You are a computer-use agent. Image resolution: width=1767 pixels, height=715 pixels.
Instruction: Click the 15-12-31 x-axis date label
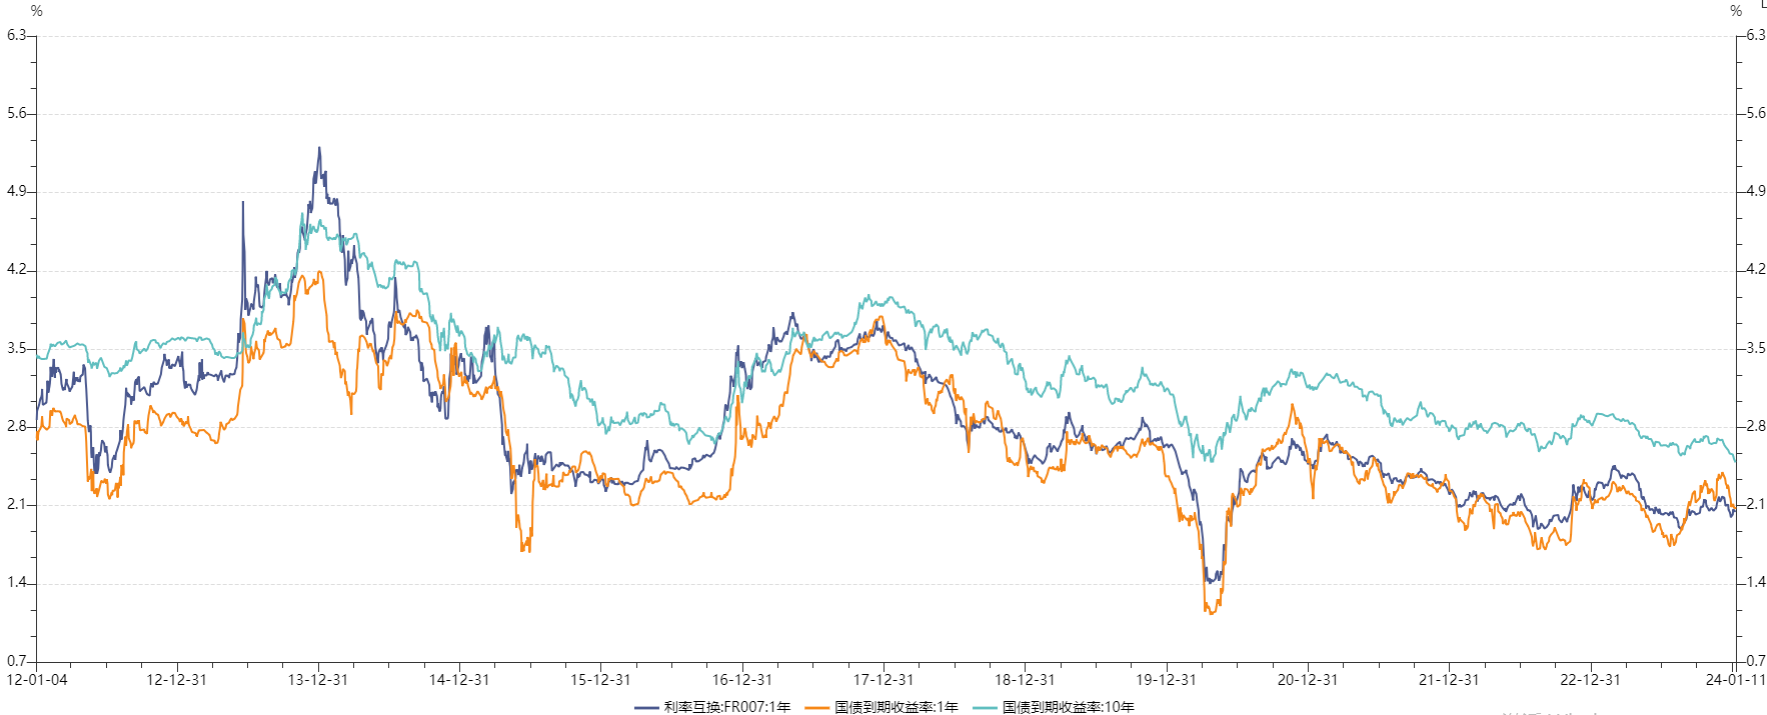pos(600,680)
